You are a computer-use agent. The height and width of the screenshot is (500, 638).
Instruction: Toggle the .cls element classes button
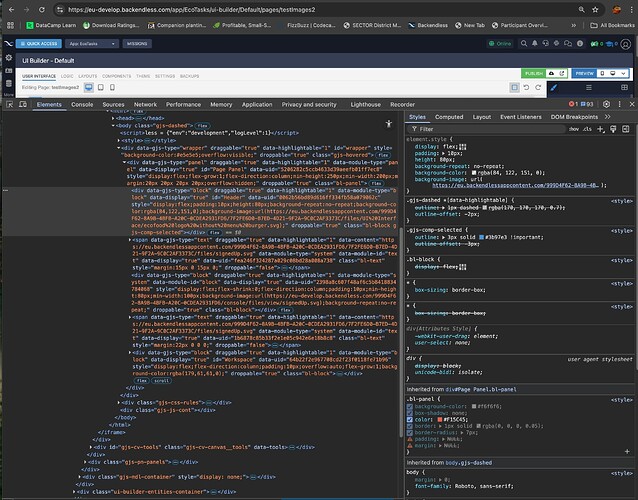point(585,129)
